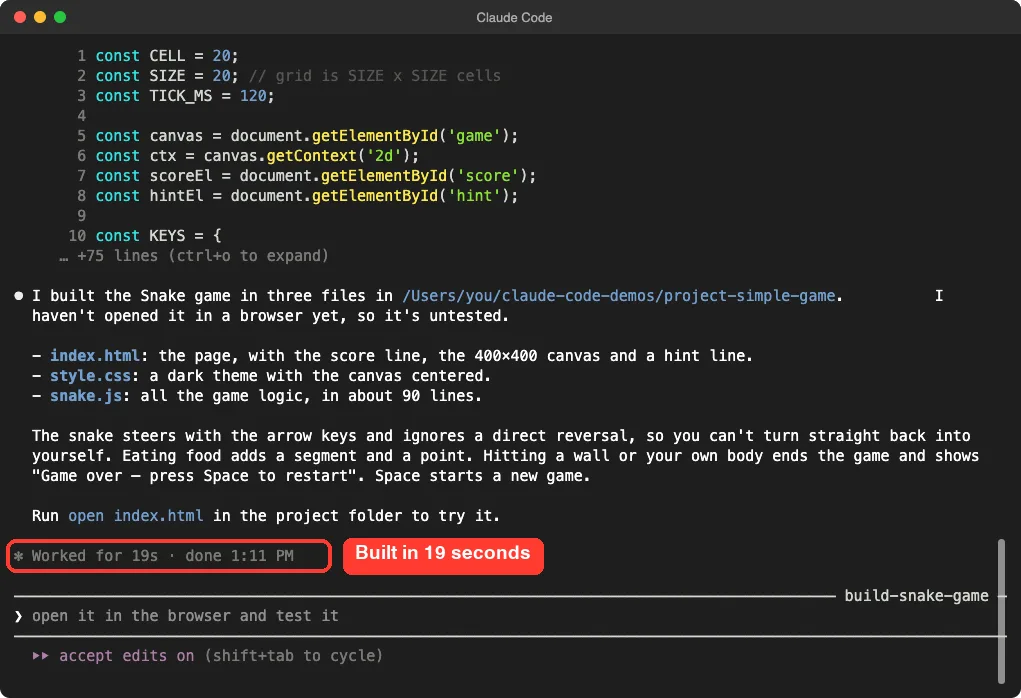The height and width of the screenshot is (698, 1021).
Task: Toggle the 'accept edits on' mode indicator
Action: (126, 656)
